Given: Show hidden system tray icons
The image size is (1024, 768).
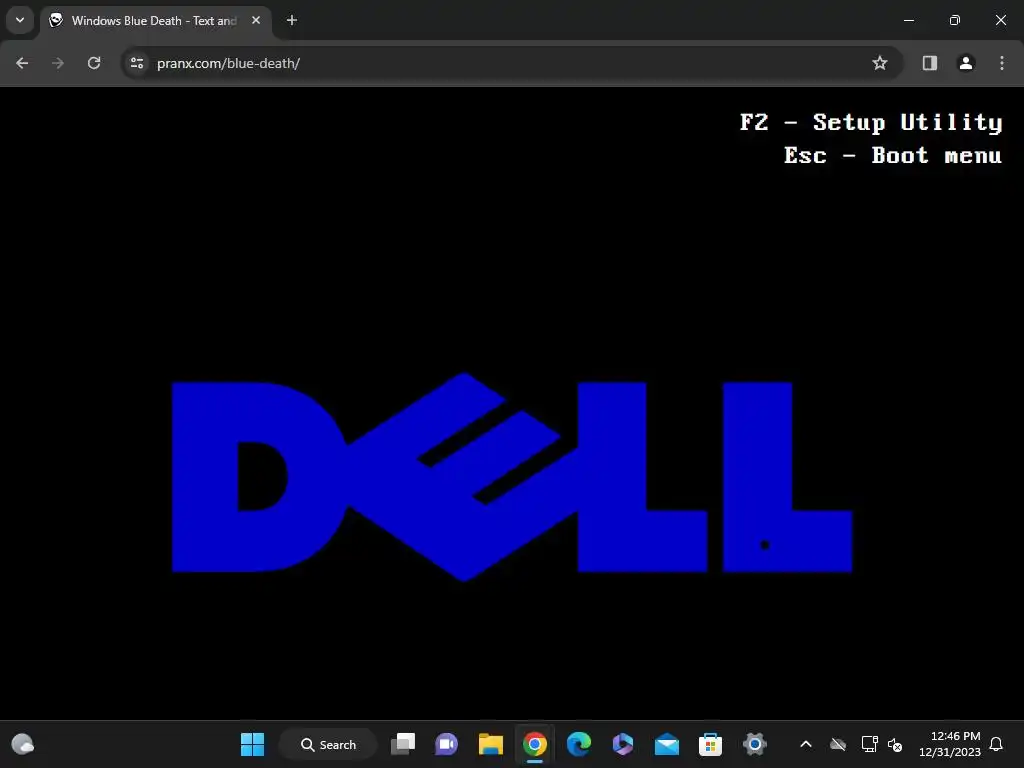Looking at the screenshot, I should click(806, 744).
